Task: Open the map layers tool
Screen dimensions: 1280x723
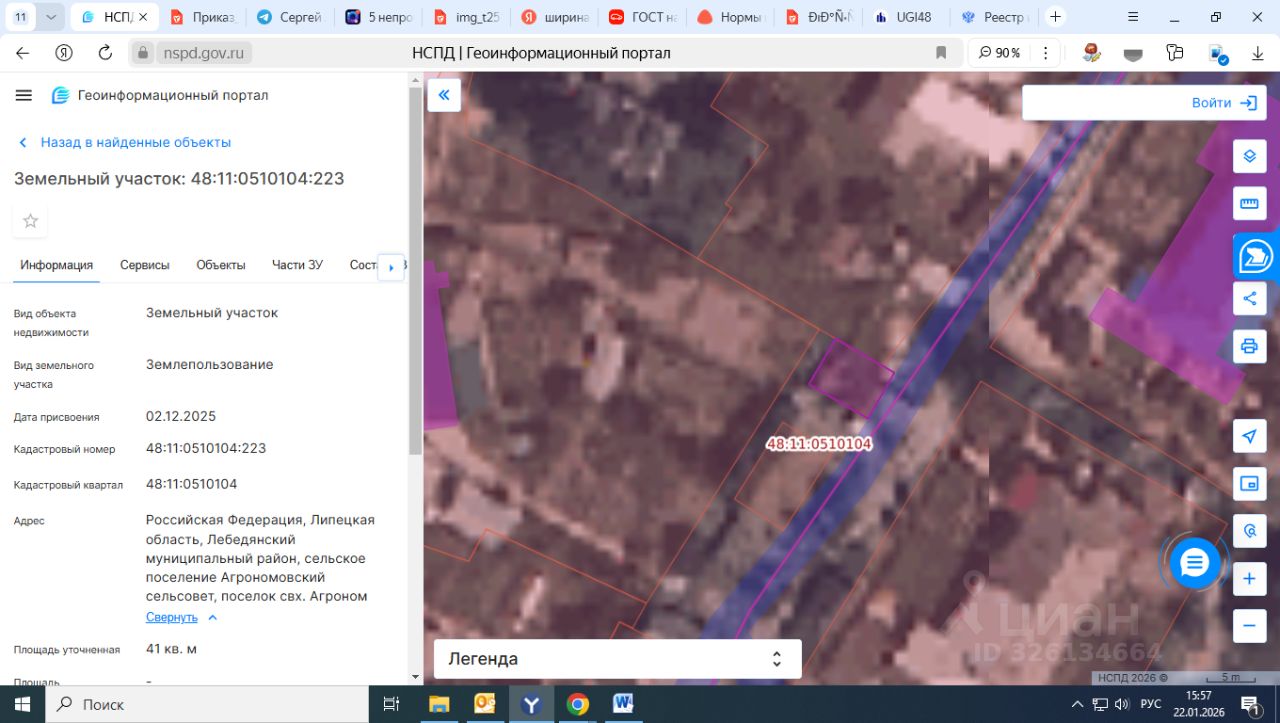Action: click(1249, 157)
